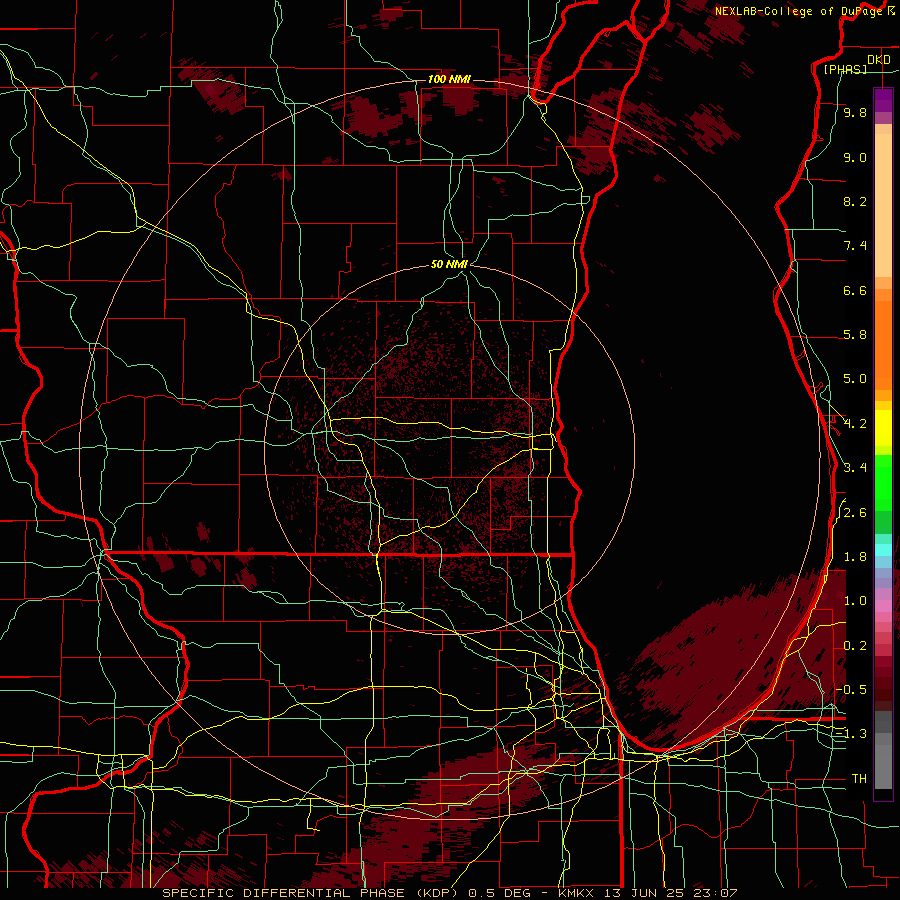Select the 9.0 legend value
This screenshot has height=900, width=900.
(x=855, y=157)
